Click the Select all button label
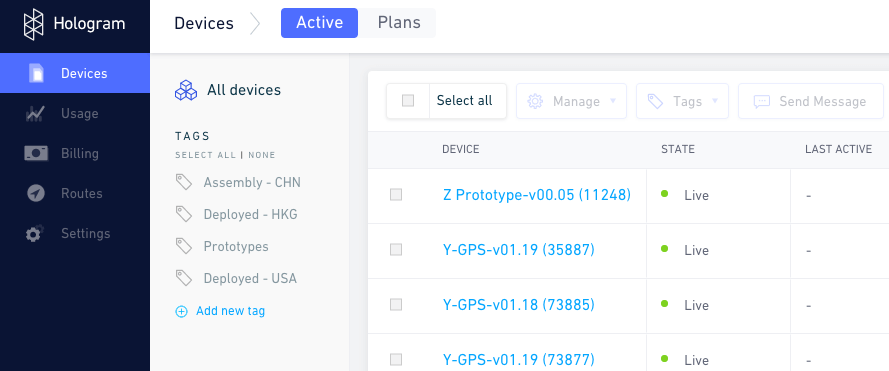This screenshot has height=371, width=889. 464,100
